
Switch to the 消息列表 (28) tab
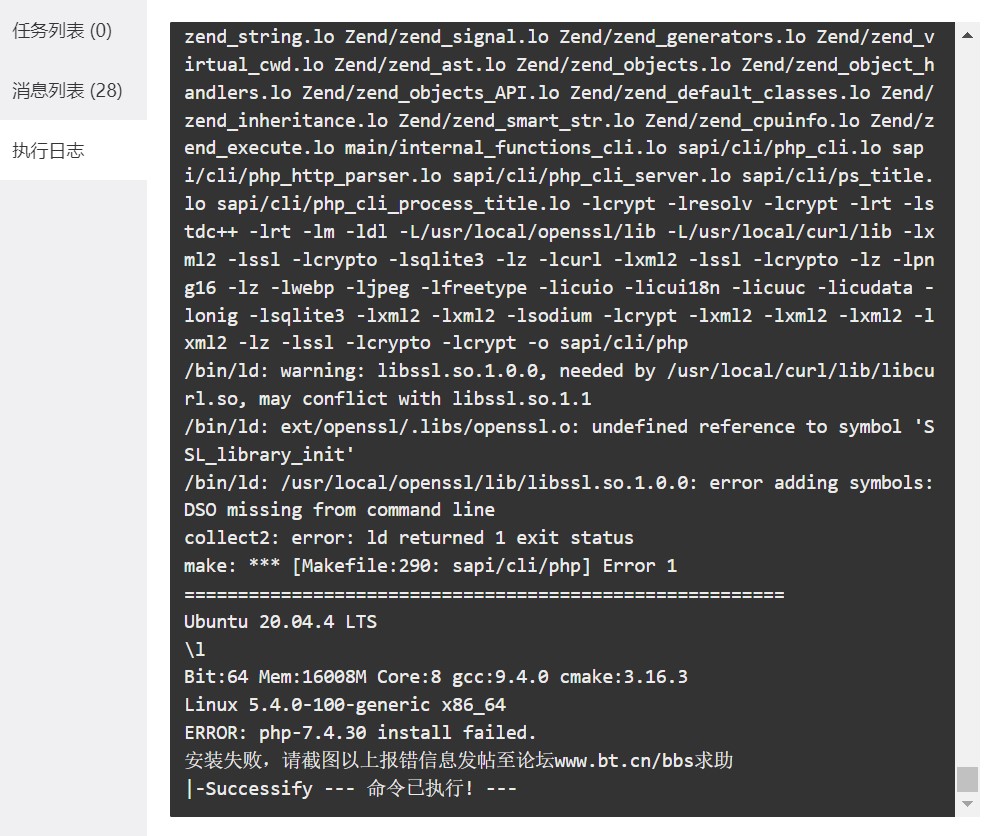coord(67,90)
